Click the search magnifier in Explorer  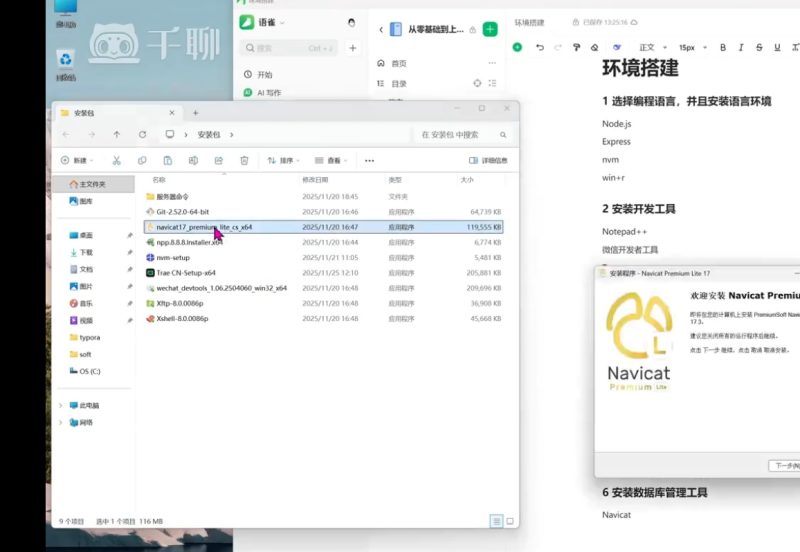[x=503, y=135]
